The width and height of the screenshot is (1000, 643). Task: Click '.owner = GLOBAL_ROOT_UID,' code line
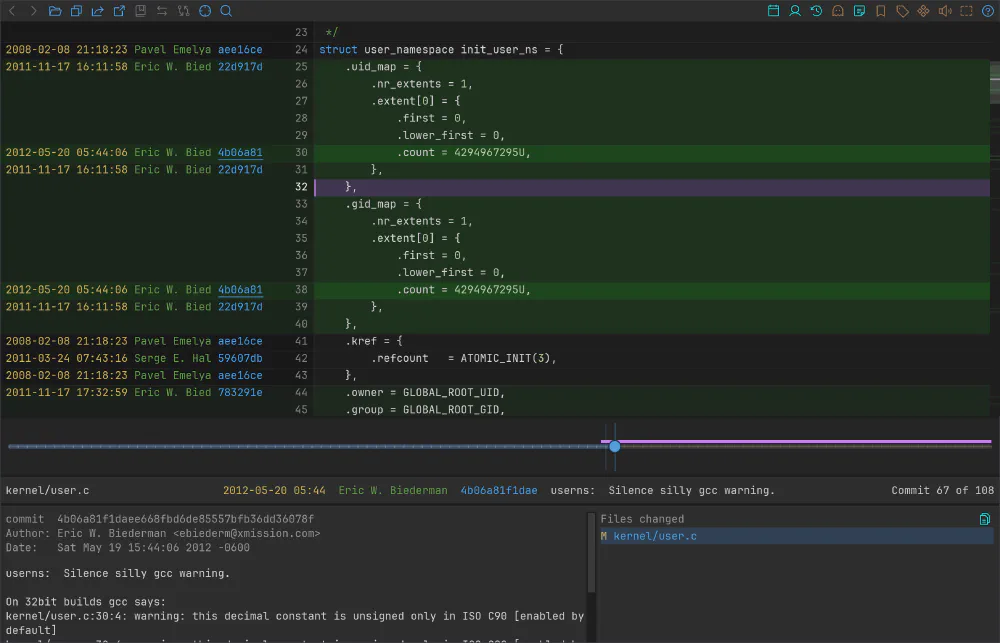[x=425, y=392]
